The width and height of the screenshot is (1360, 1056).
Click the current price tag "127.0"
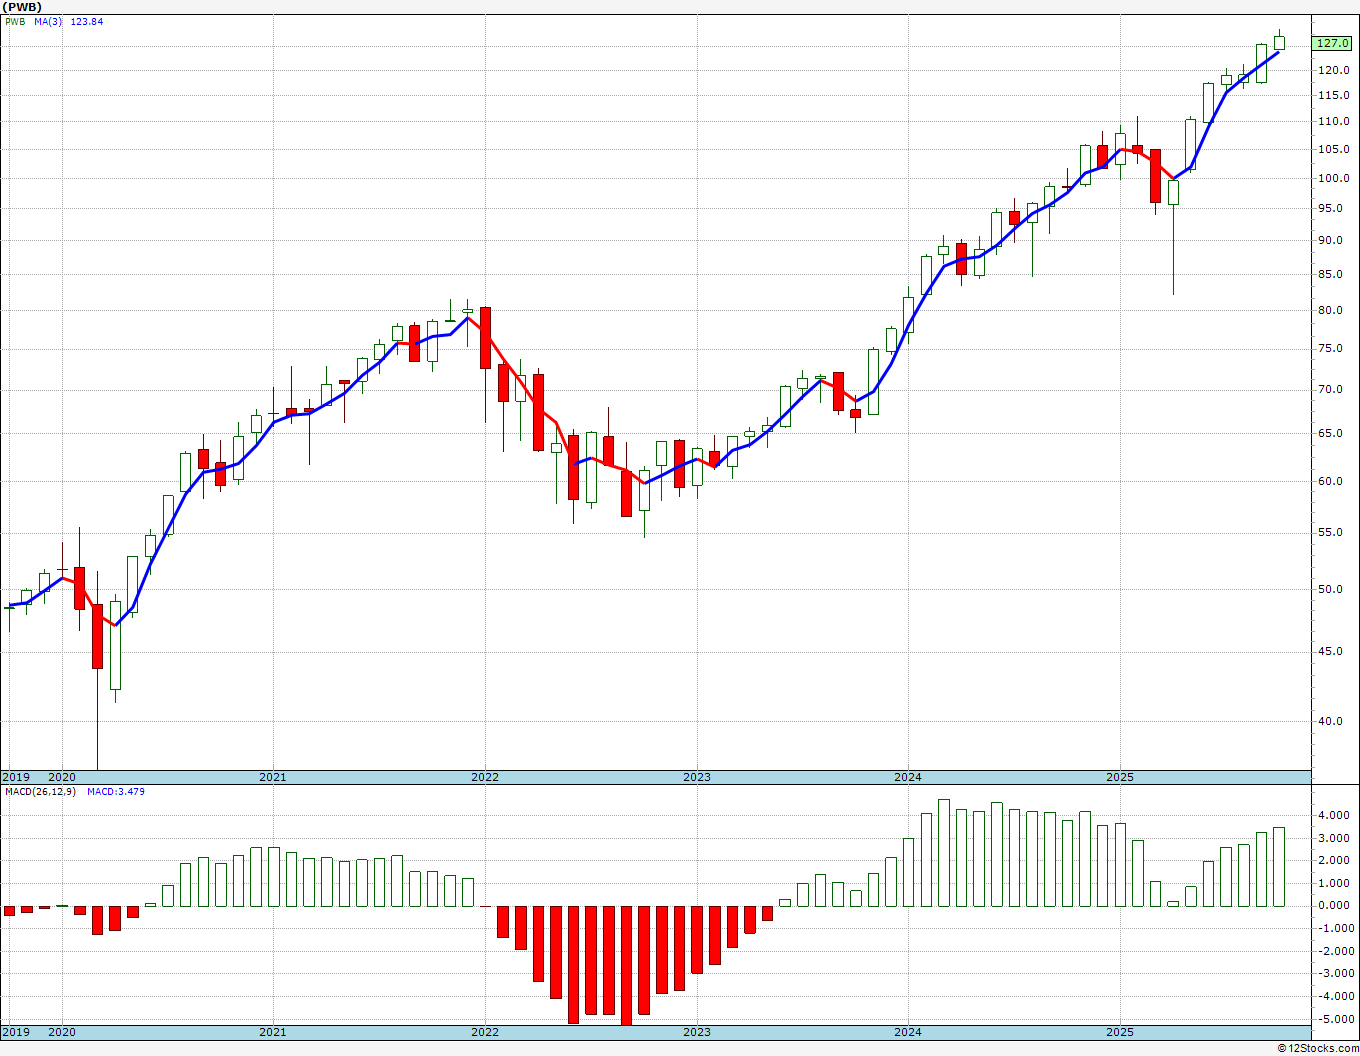click(x=1333, y=43)
